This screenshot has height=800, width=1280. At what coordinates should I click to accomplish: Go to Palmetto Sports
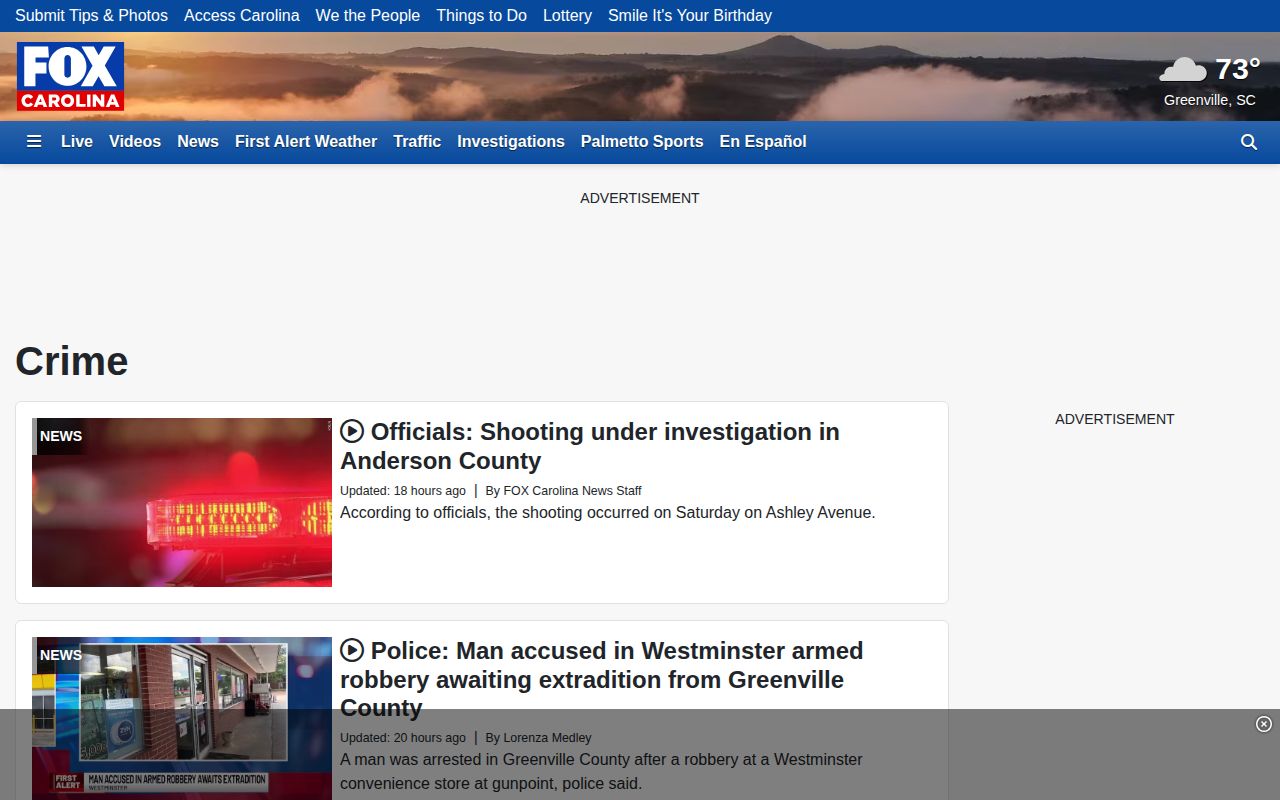(x=642, y=142)
